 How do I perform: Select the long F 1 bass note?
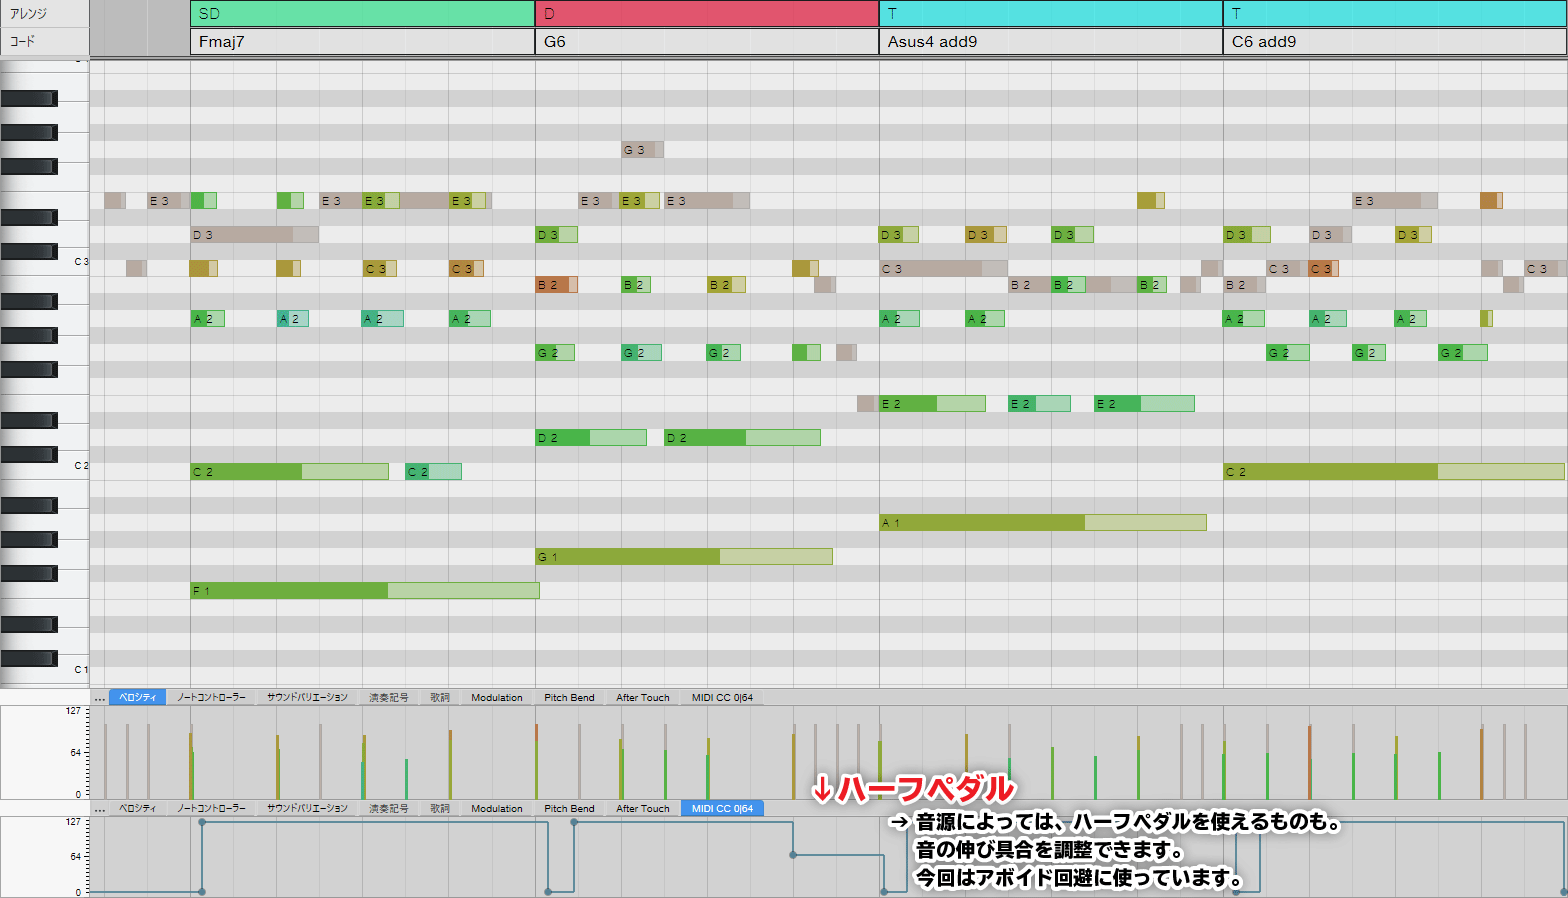[x=365, y=591]
